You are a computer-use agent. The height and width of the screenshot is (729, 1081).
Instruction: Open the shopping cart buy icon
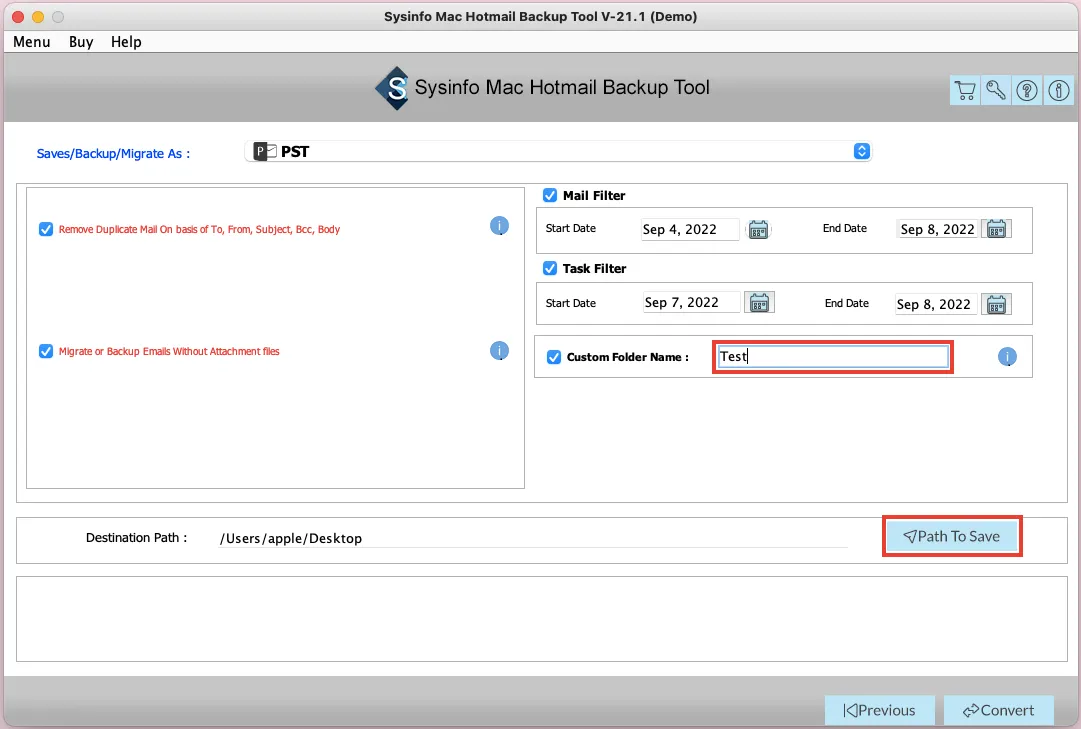(964, 90)
